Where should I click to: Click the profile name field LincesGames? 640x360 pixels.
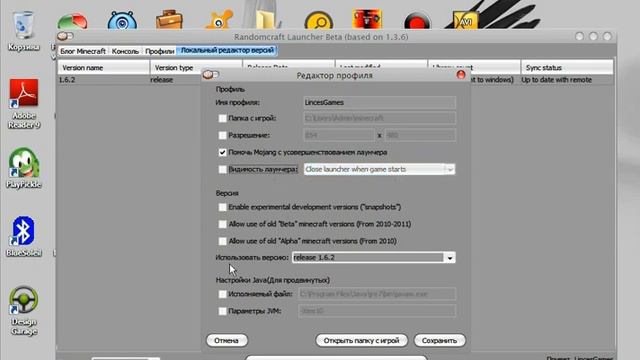pos(380,102)
